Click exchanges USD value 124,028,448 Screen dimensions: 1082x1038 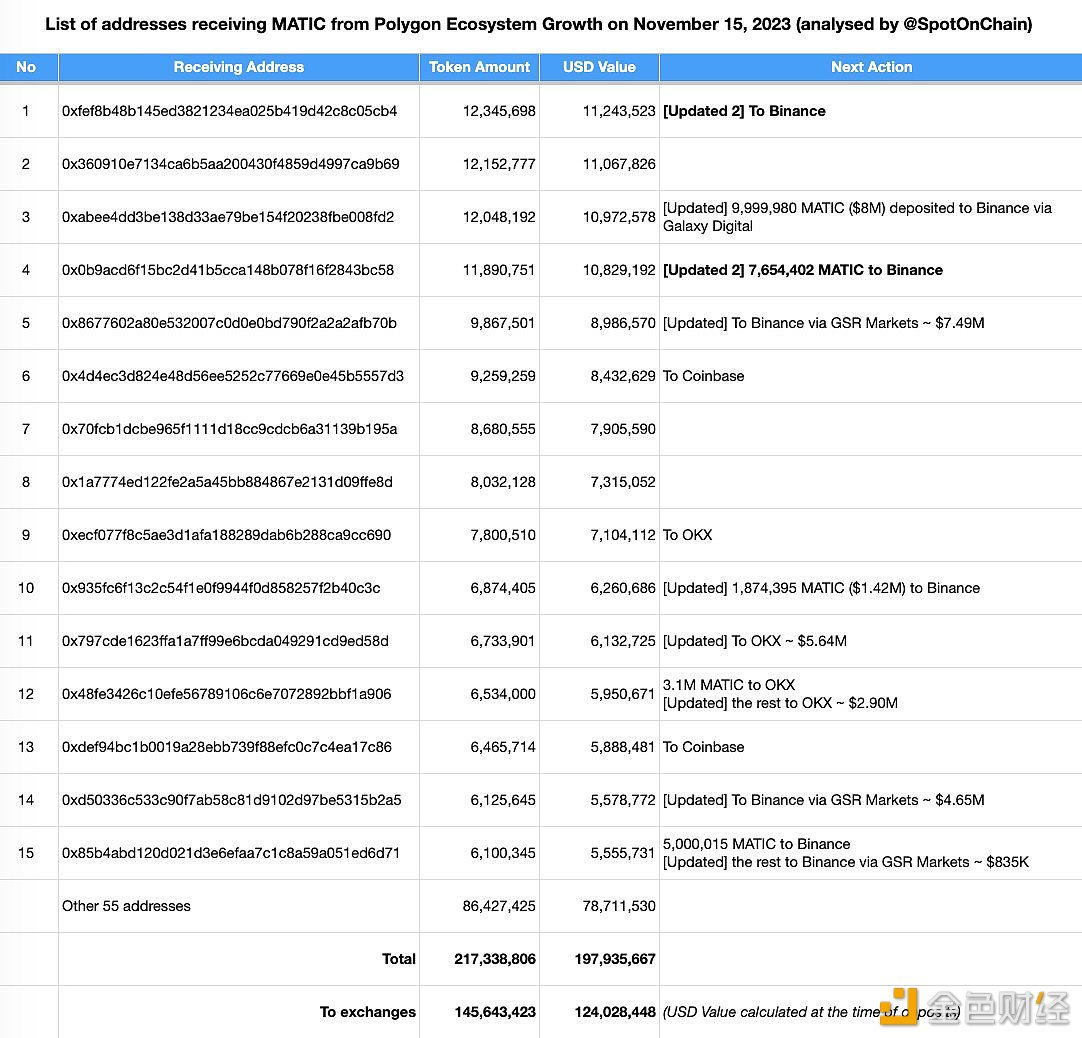(x=615, y=1012)
